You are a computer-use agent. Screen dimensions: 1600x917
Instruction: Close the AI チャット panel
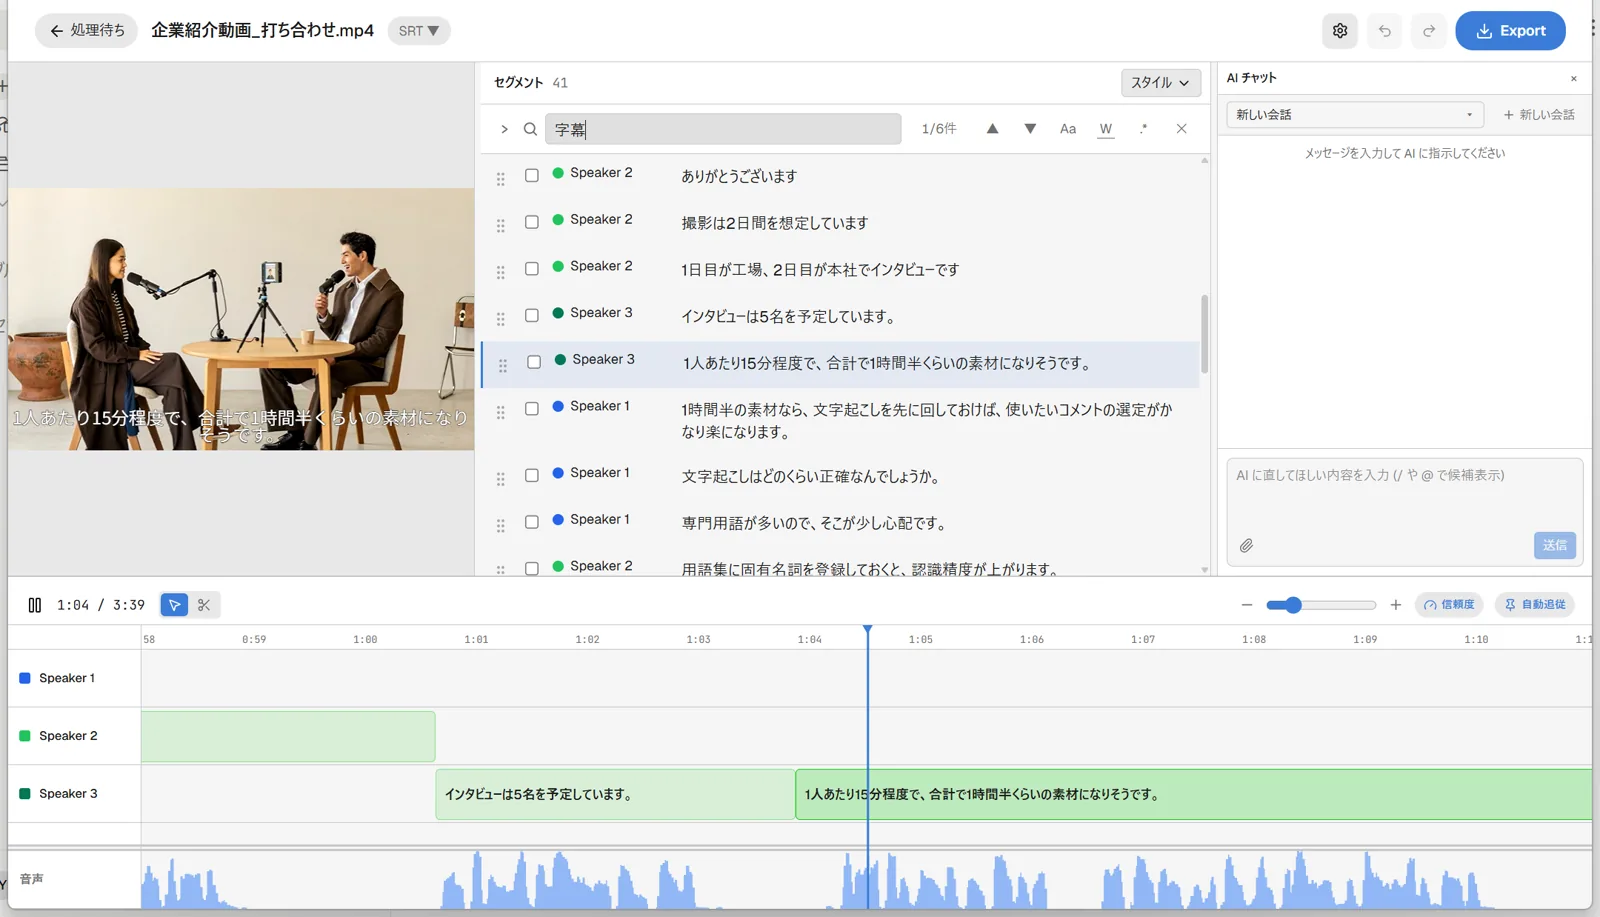(x=1573, y=78)
